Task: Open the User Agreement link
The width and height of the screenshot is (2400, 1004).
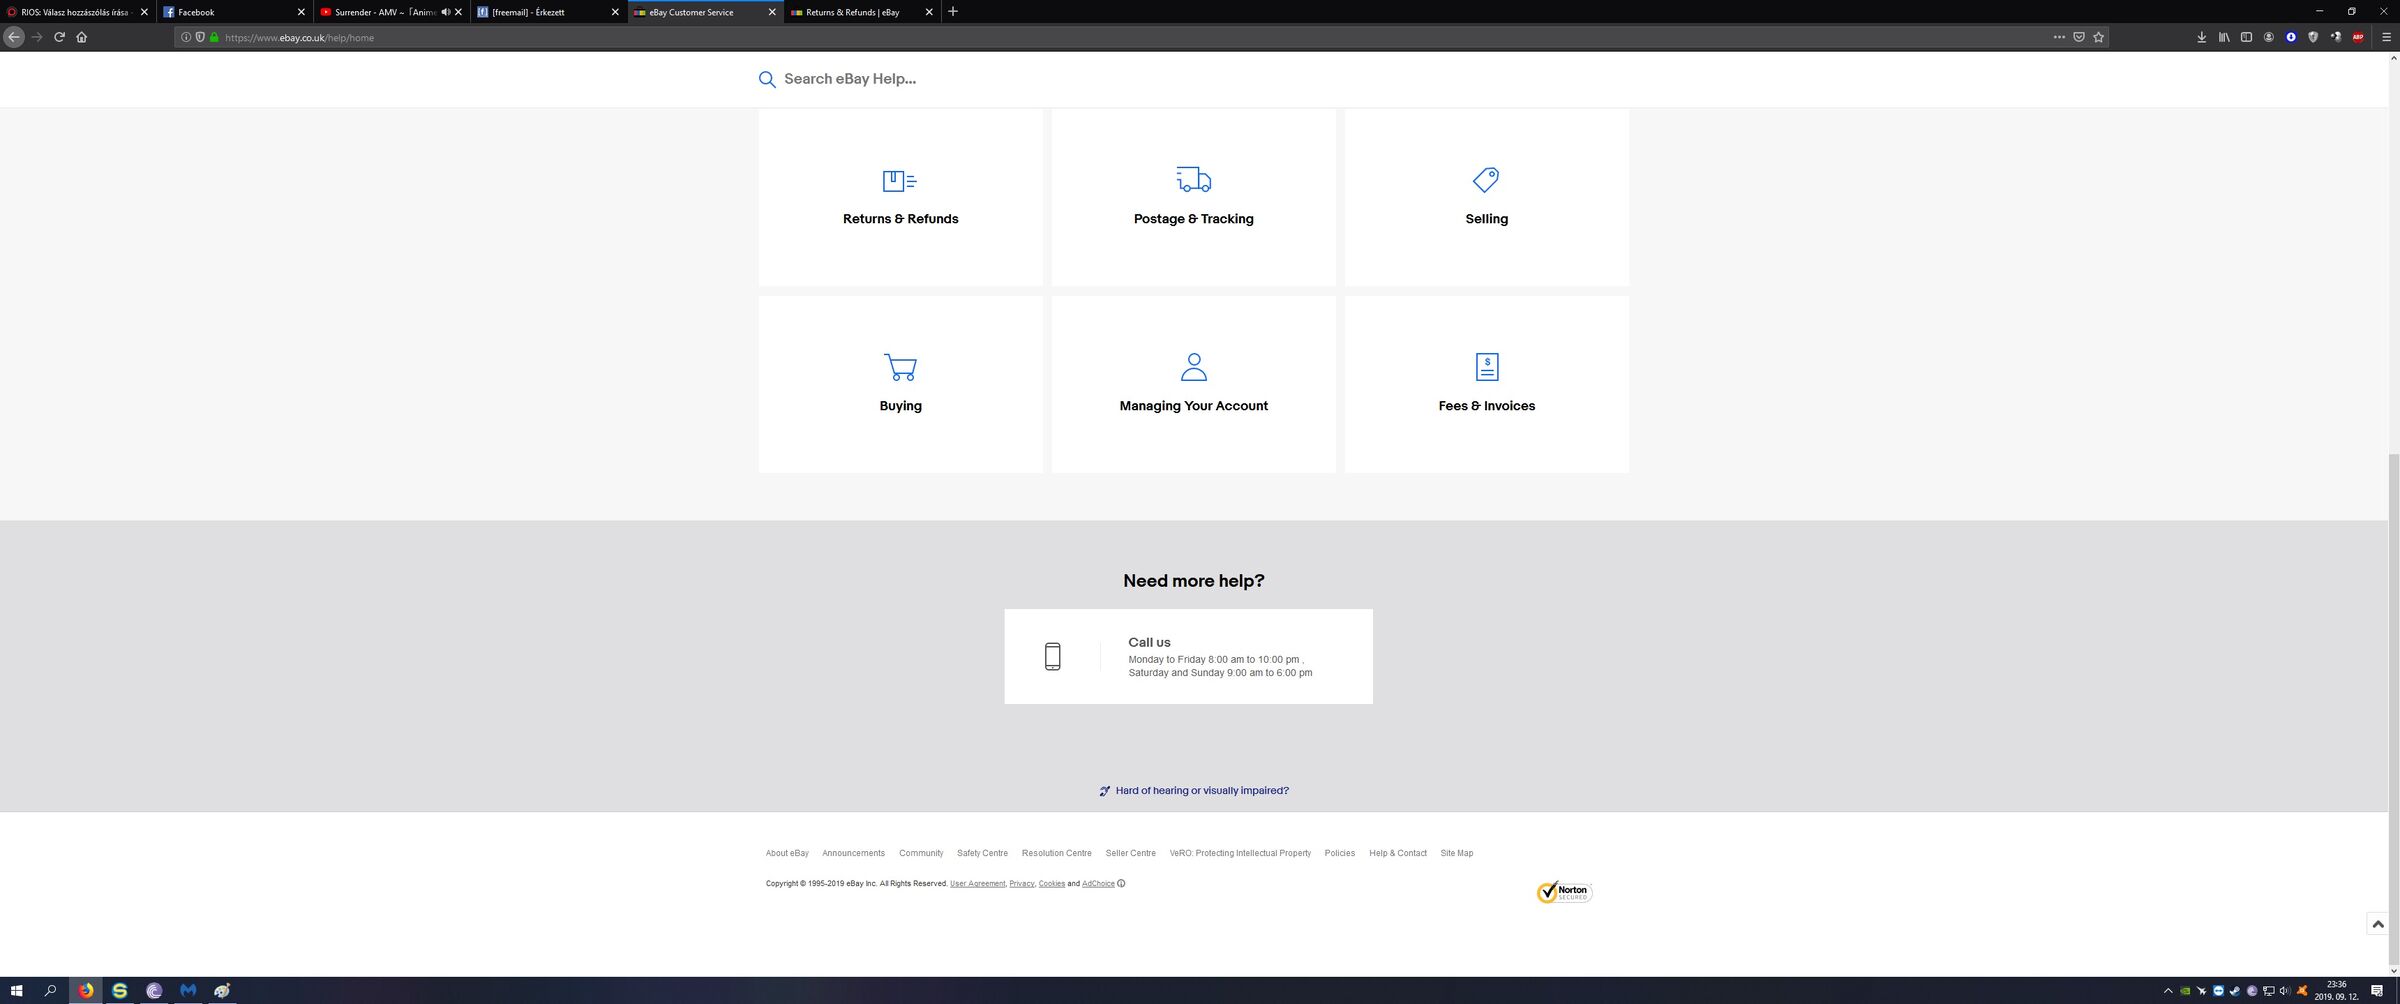Action: pyautogui.click(x=977, y=883)
